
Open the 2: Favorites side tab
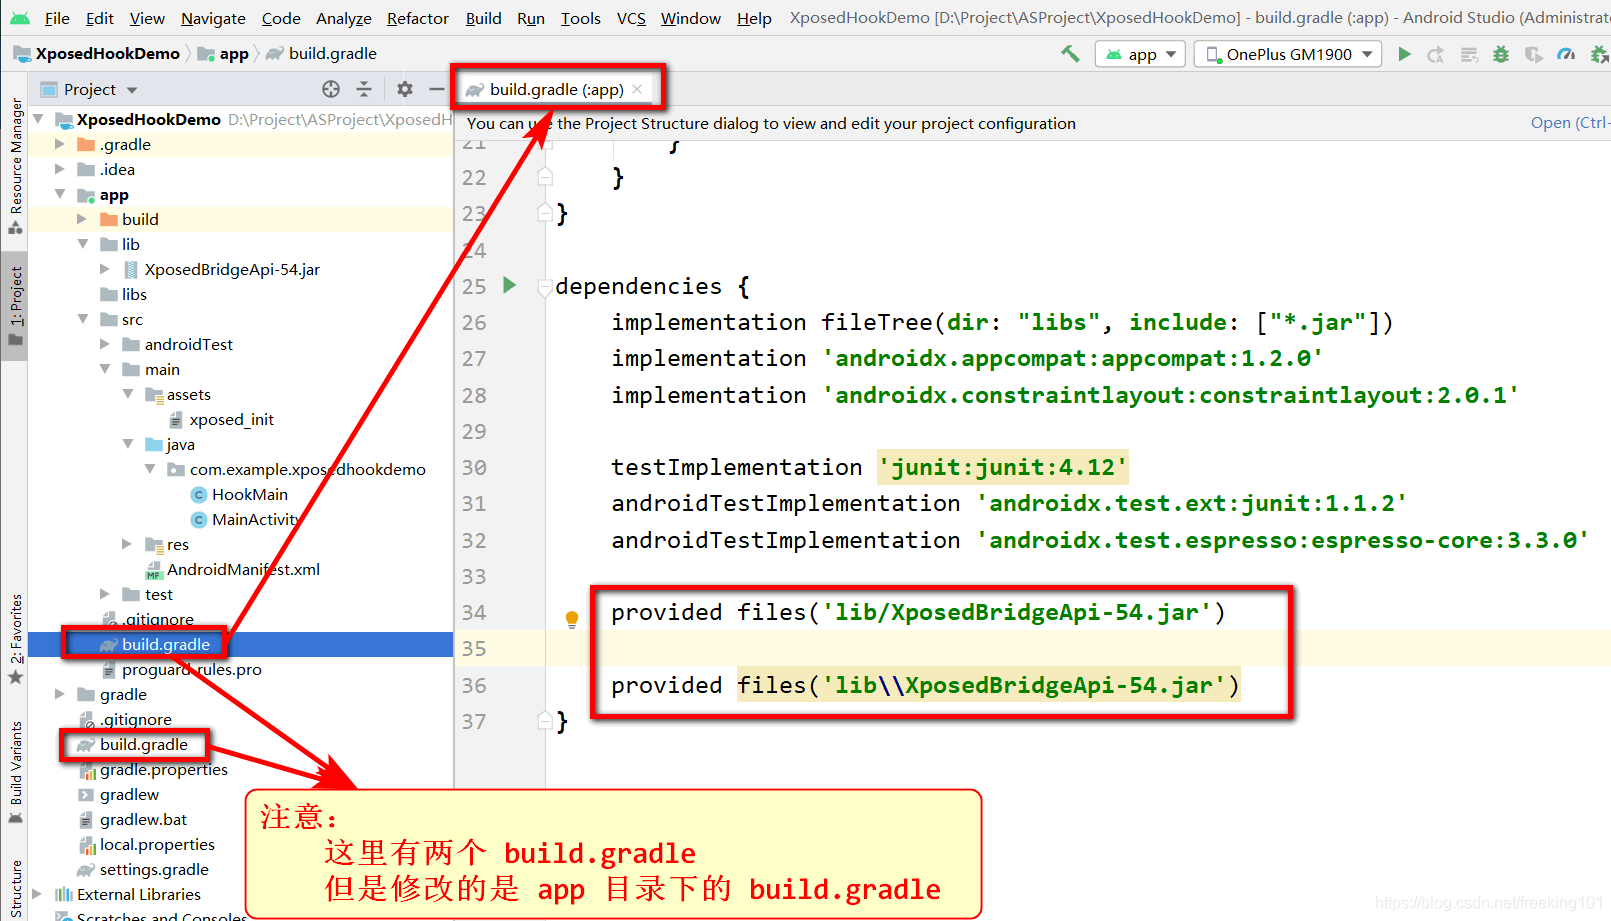(15, 638)
